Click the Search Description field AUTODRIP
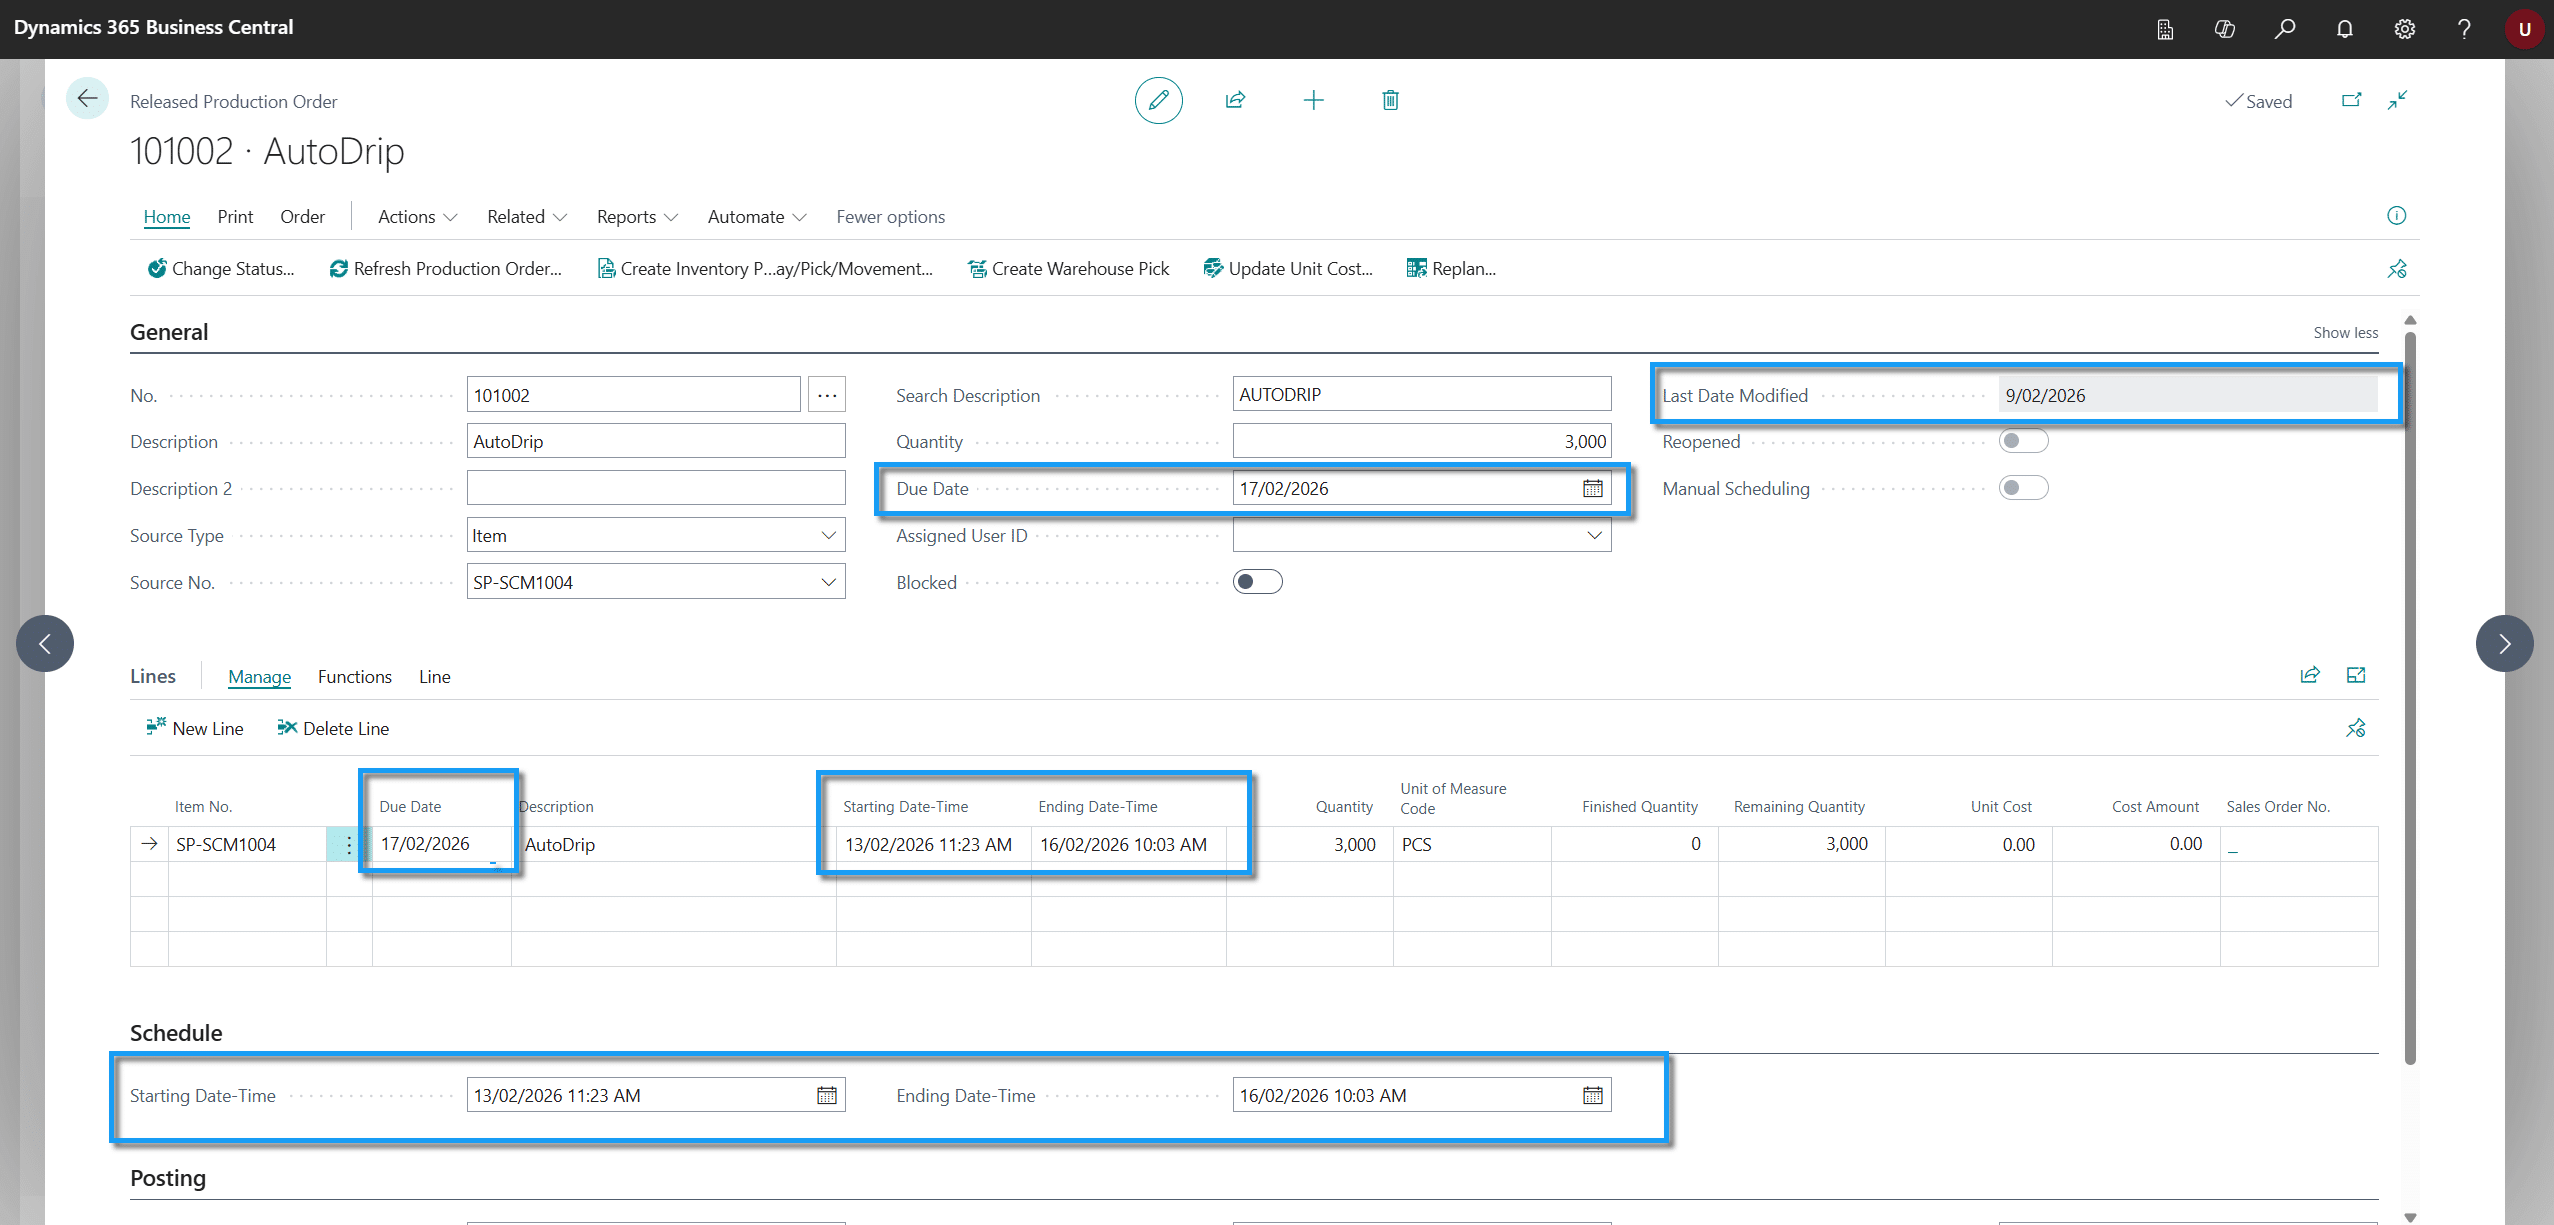This screenshot has height=1225, width=2554. (1421, 394)
